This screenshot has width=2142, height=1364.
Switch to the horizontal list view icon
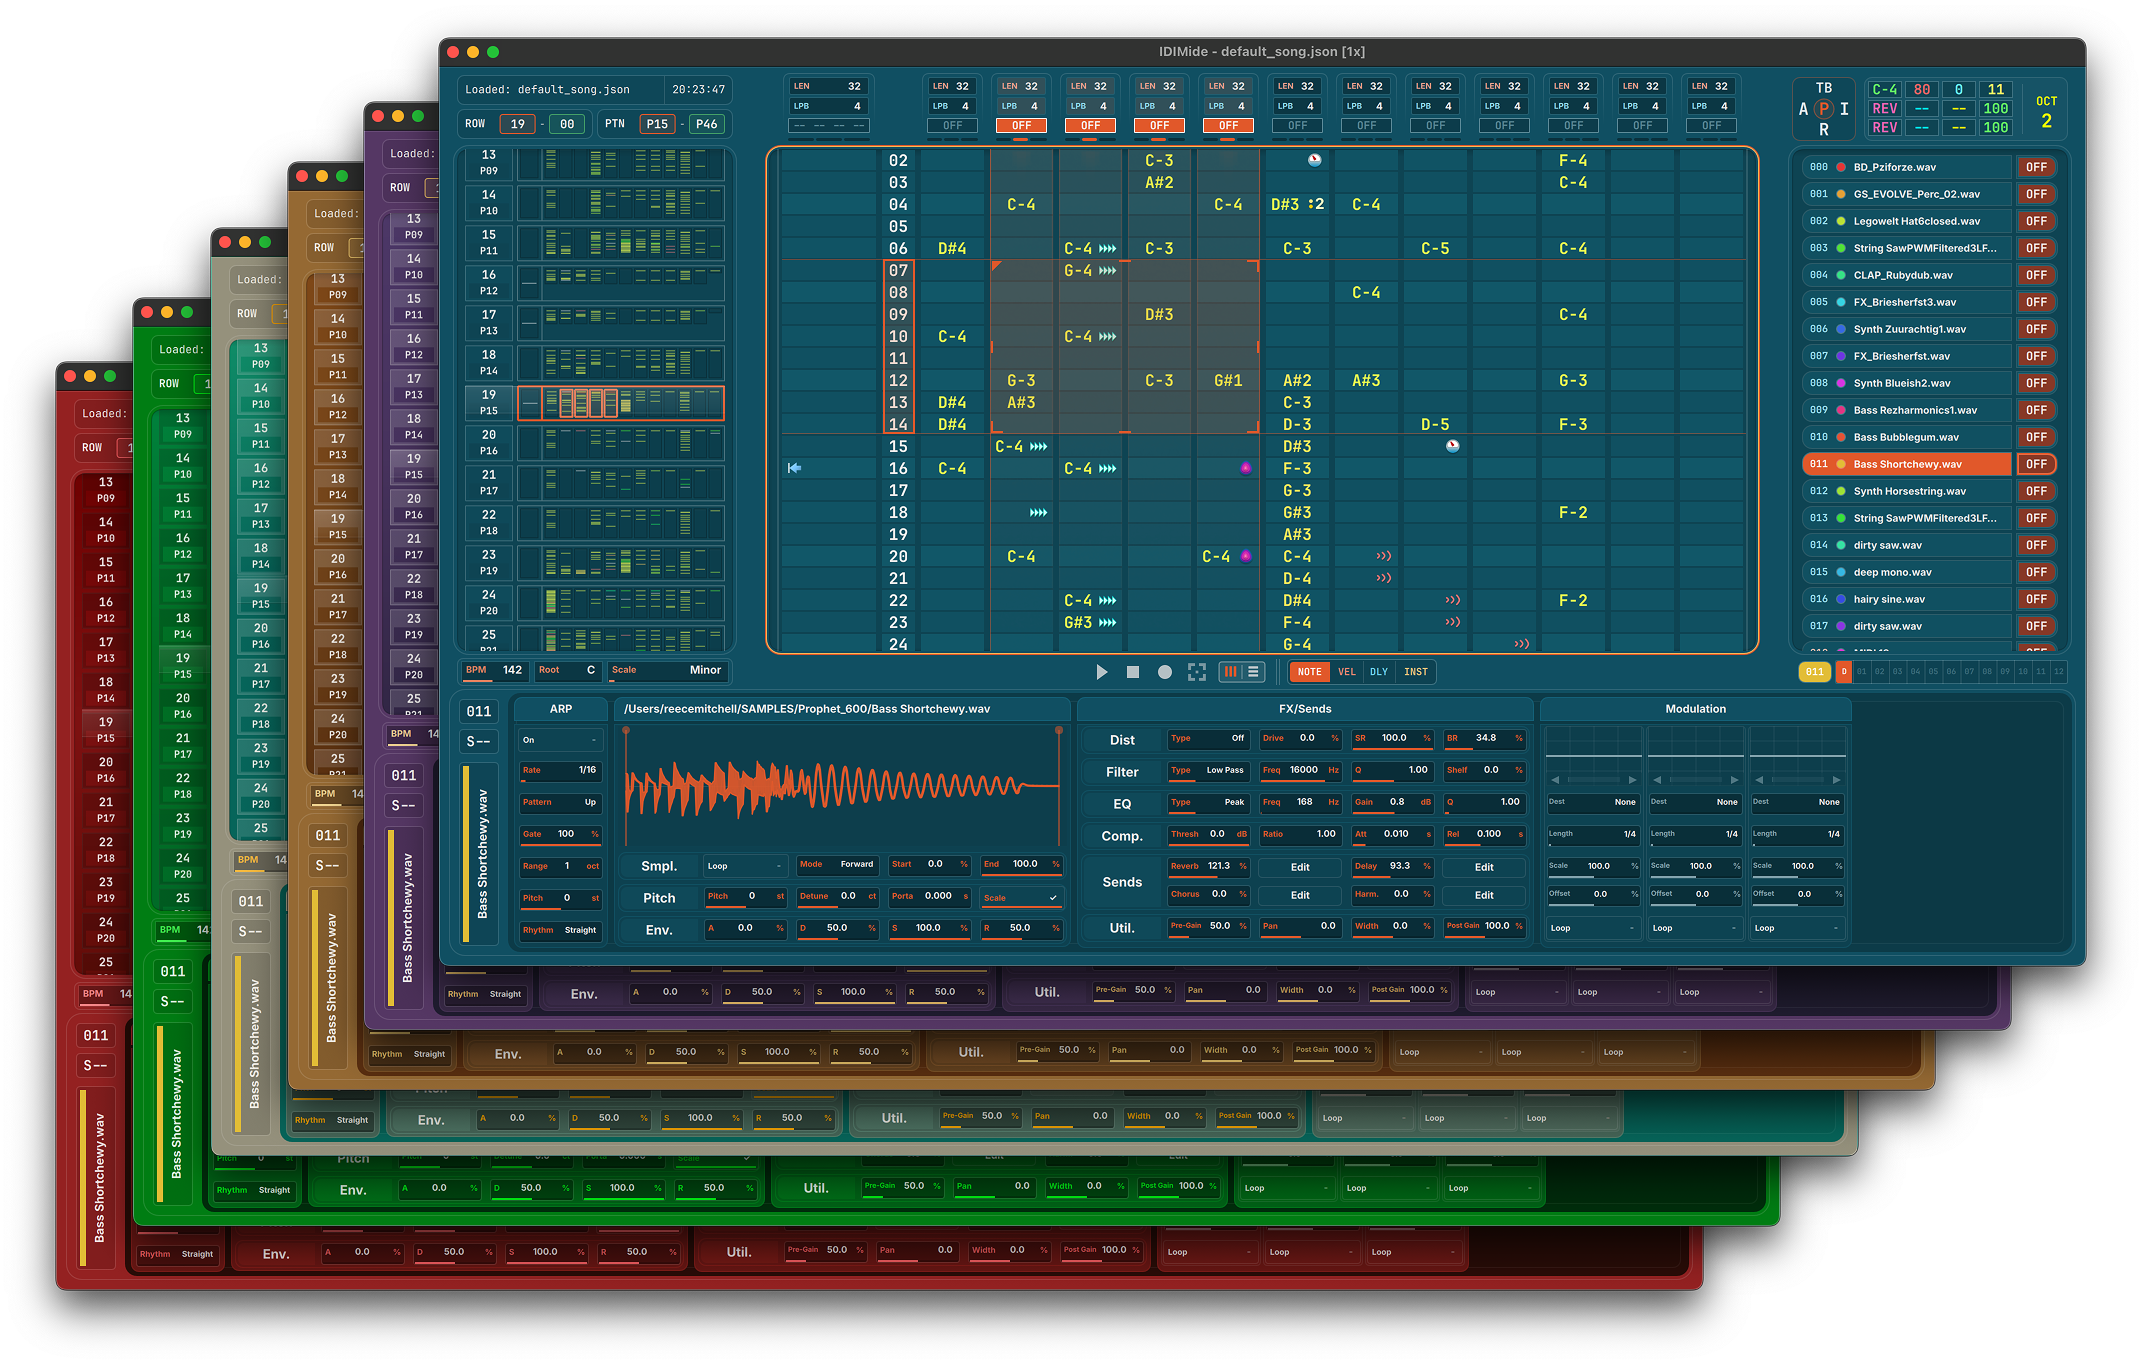tap(1253, 672)
